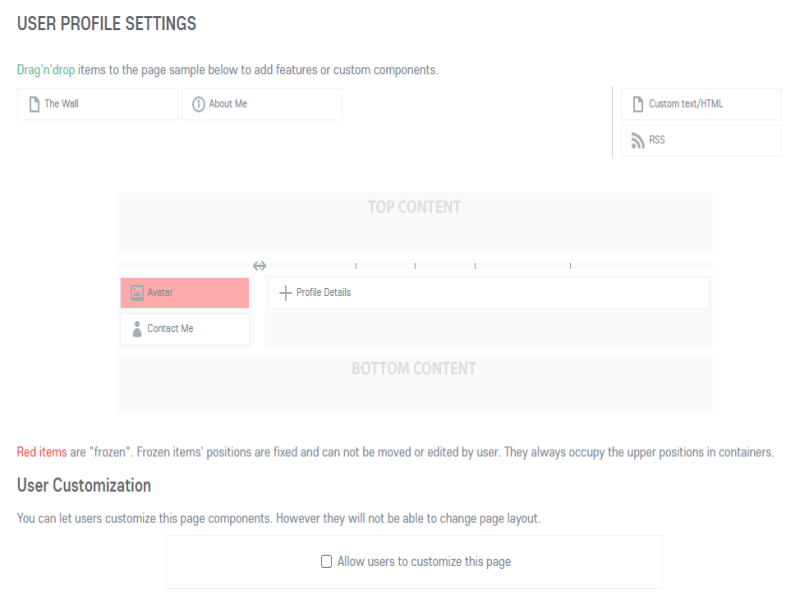This screenshot has height=600, width=800.
Task: Select the 'Contact Me' block label
Action: pyautogui.click(x=170, y=329)
